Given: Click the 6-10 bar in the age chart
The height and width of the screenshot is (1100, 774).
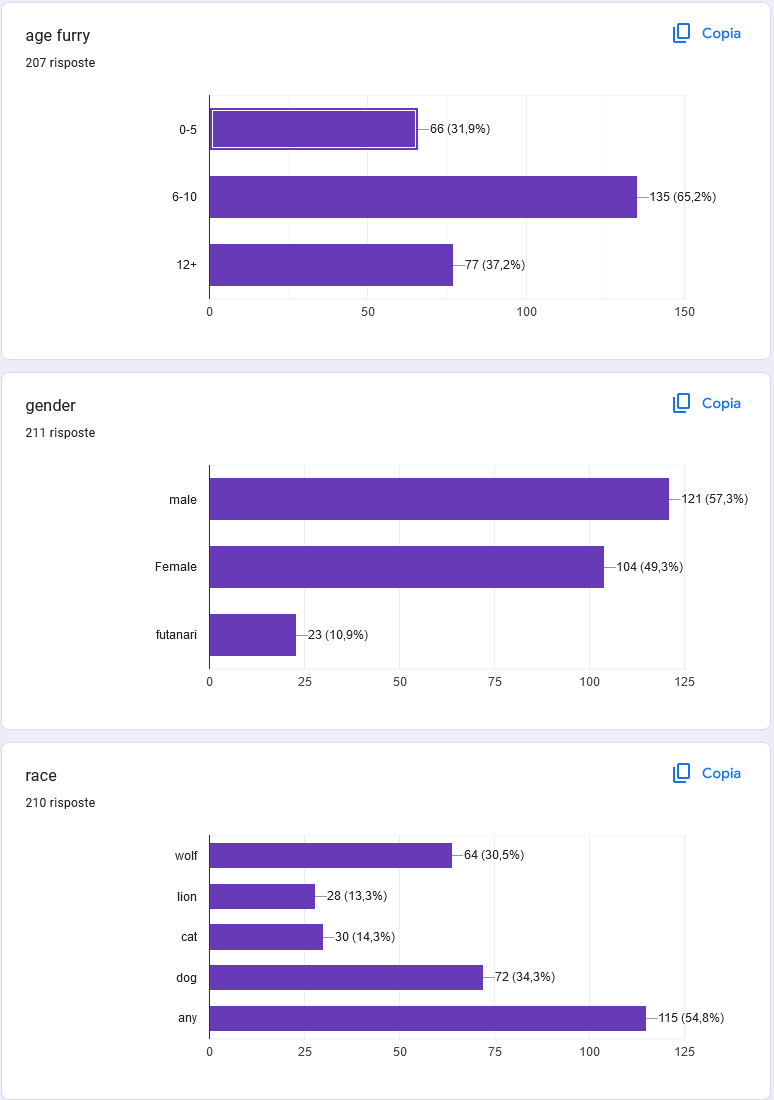Looking at the screenshot, I should pos(422,197).
